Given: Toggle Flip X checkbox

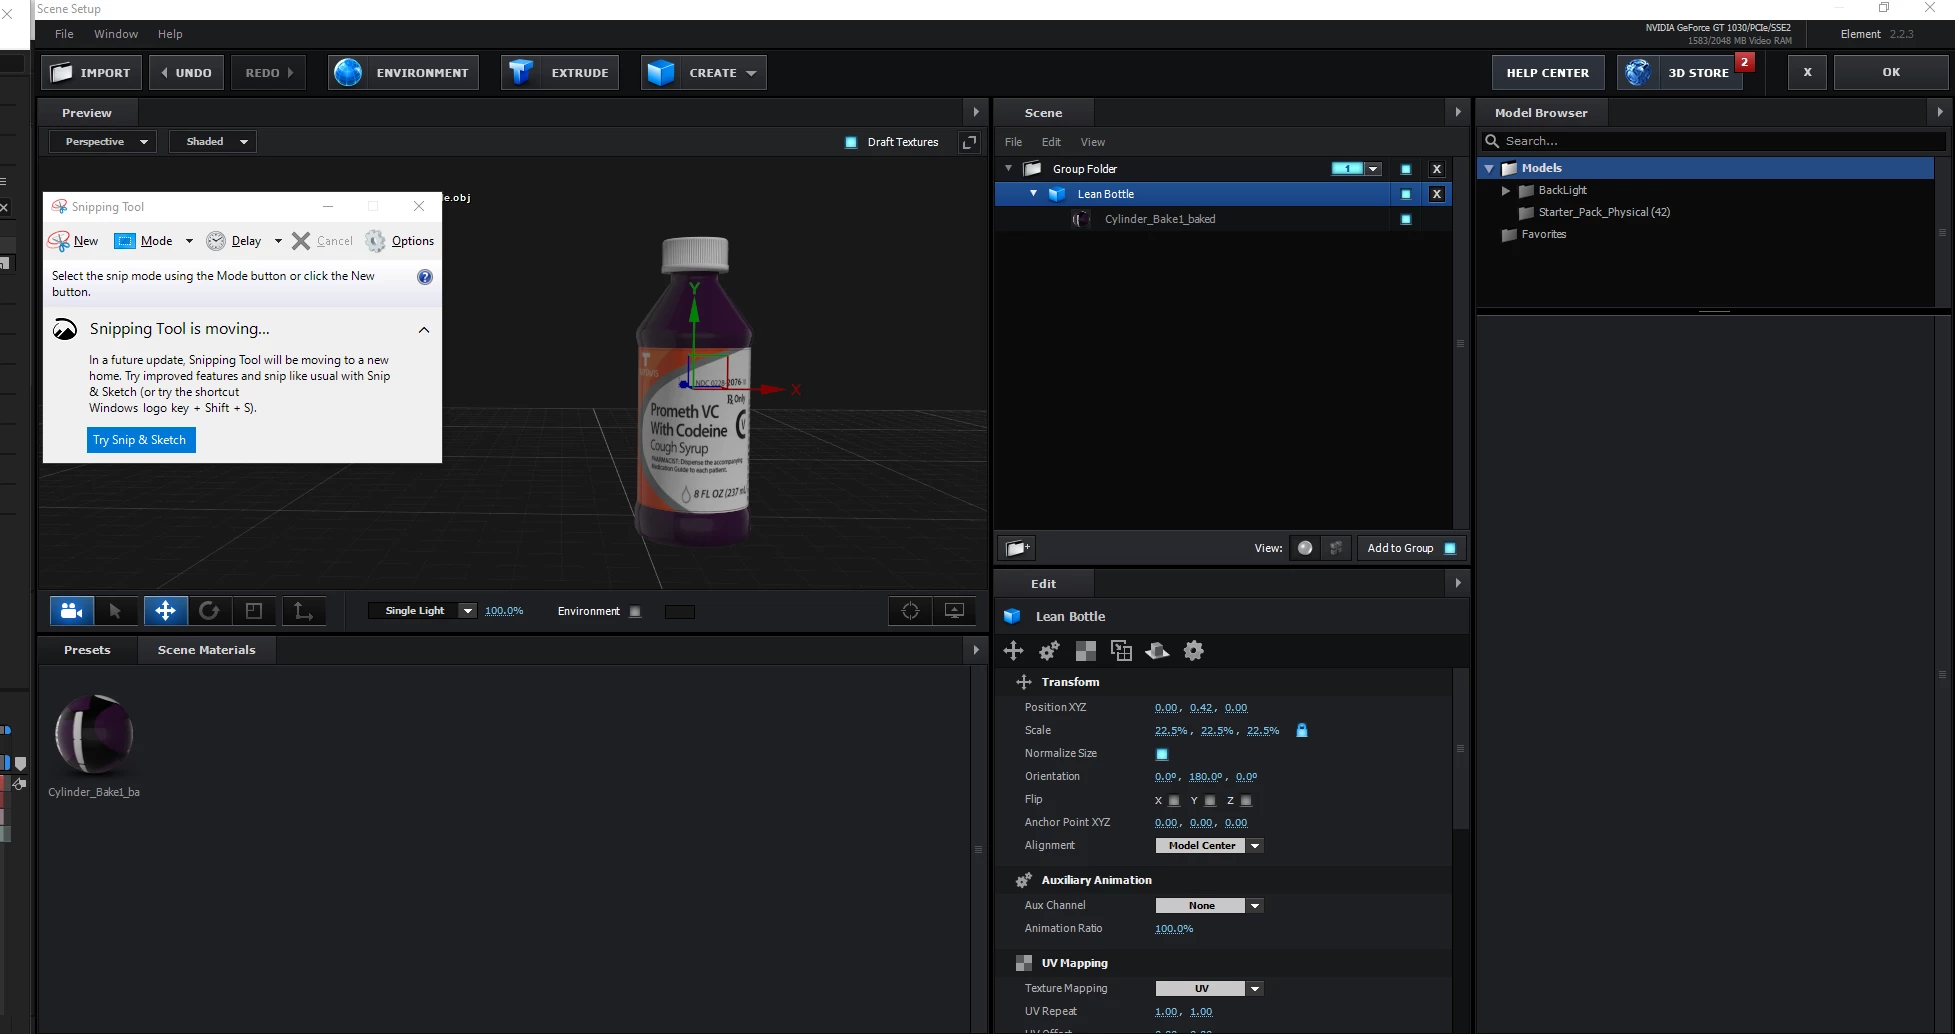Looking at the screenshot, I should pyautogui.click(x=1174, y=800).
